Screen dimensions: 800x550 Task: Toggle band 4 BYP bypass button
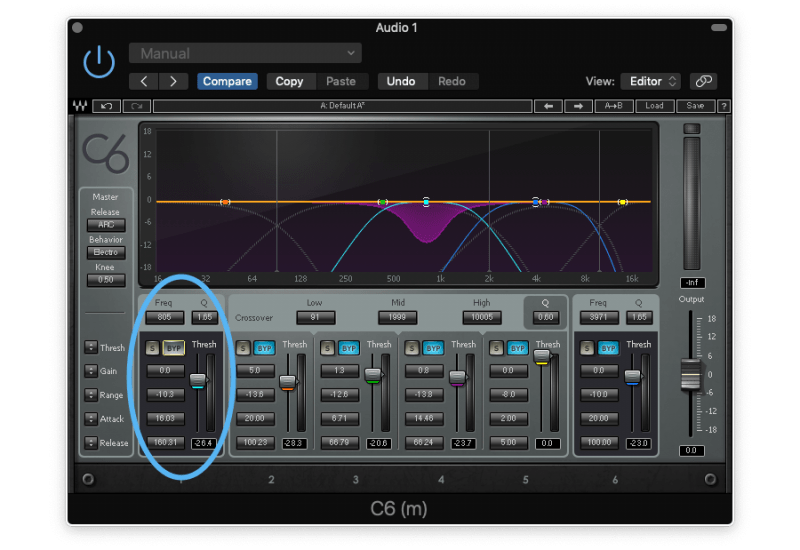[433, 348]
